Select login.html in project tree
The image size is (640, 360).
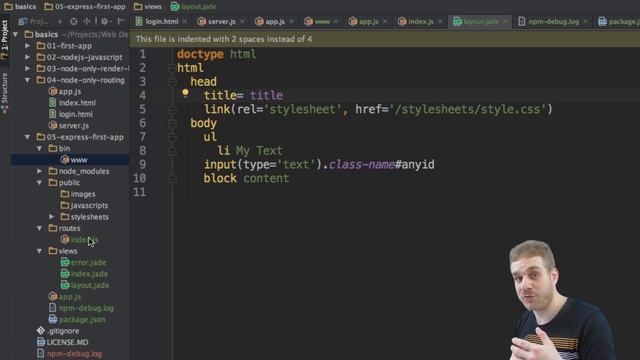pos(71,114)
